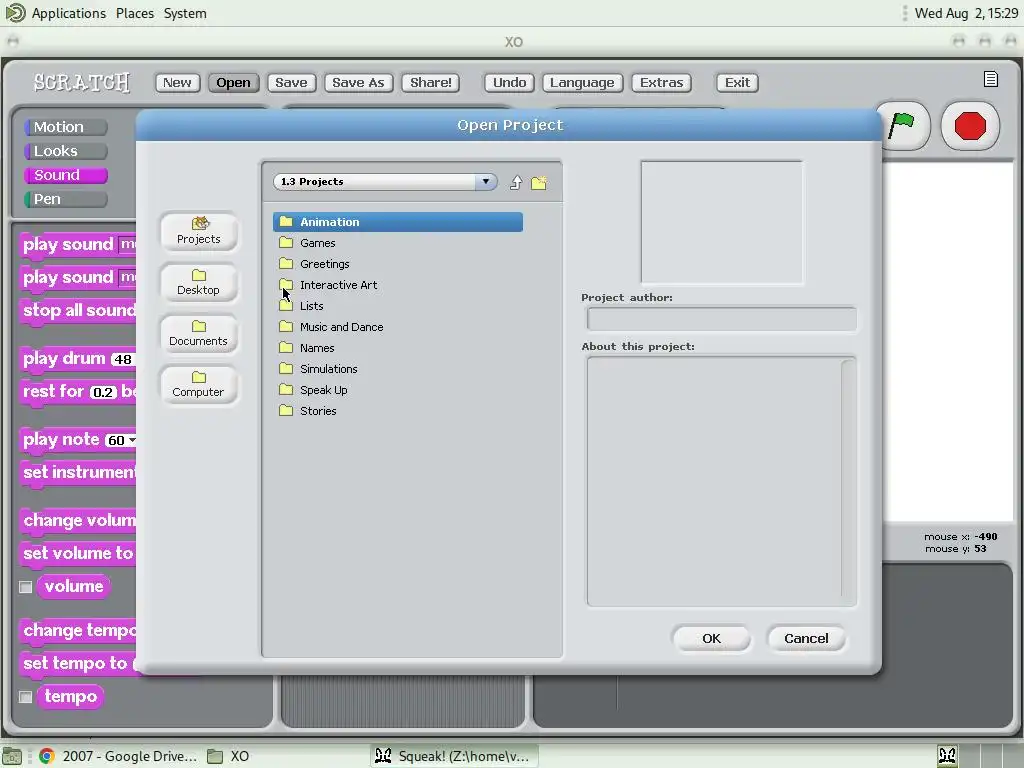Screen dimensions: 1024x768
Task: Click the About this project text area
Action: (722, 481)
